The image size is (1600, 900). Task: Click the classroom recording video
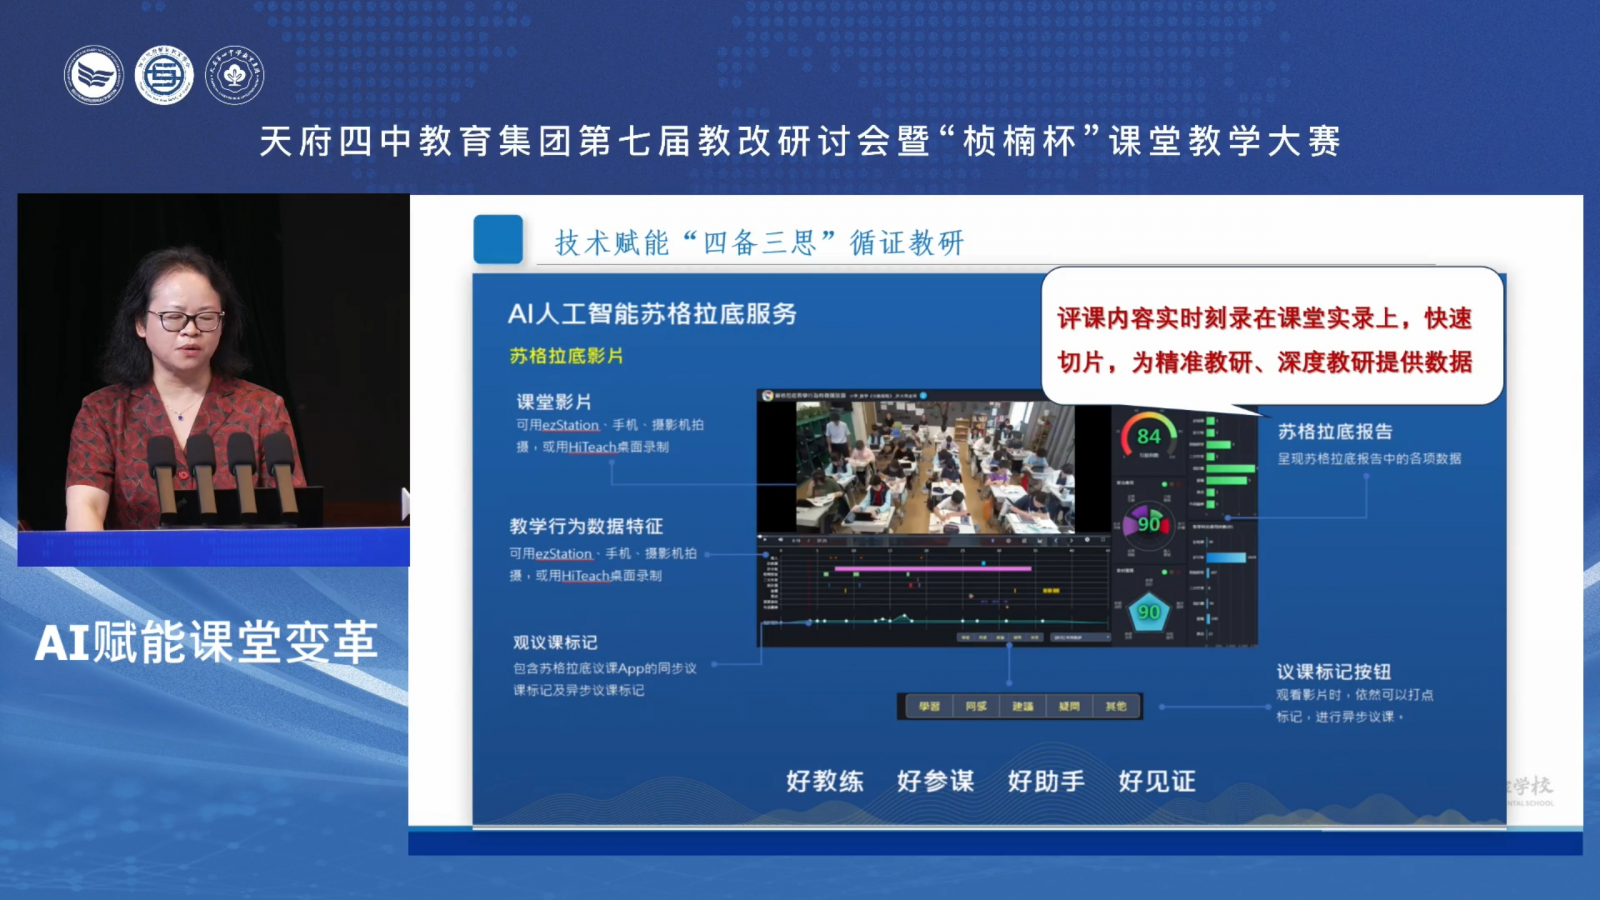coord(934,466)
